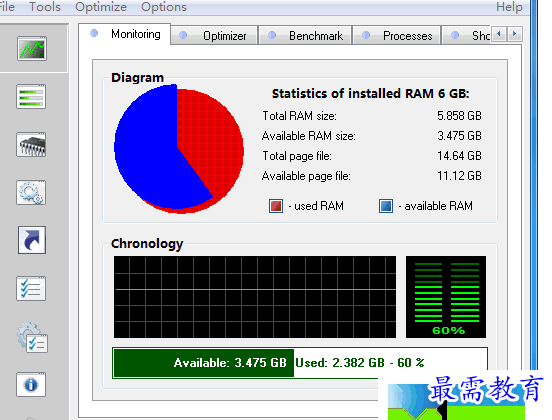552x420 pixels.
Task: Click the Diagram group title
Action: click(x=137, y=77)
